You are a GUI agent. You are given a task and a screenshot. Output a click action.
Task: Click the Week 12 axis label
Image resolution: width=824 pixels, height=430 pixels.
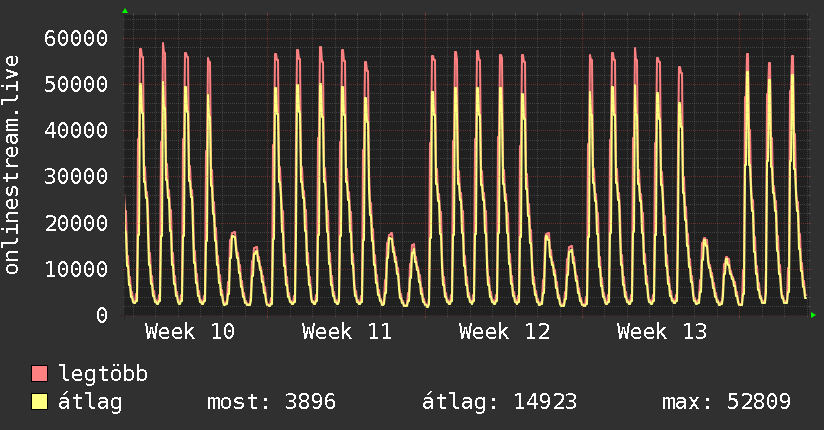[505, 332]
